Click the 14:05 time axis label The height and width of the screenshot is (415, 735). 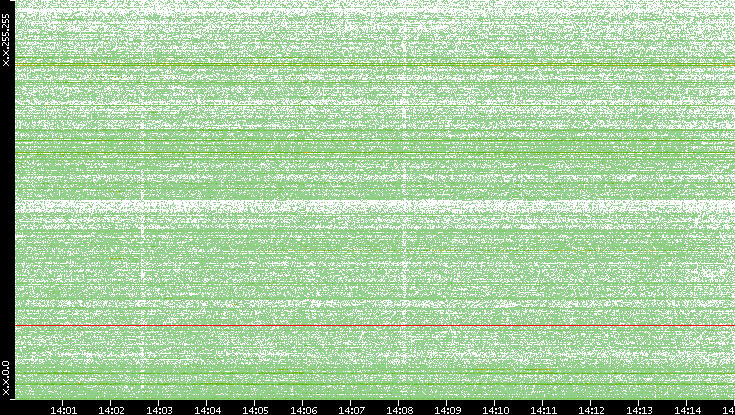coord(255,410)
